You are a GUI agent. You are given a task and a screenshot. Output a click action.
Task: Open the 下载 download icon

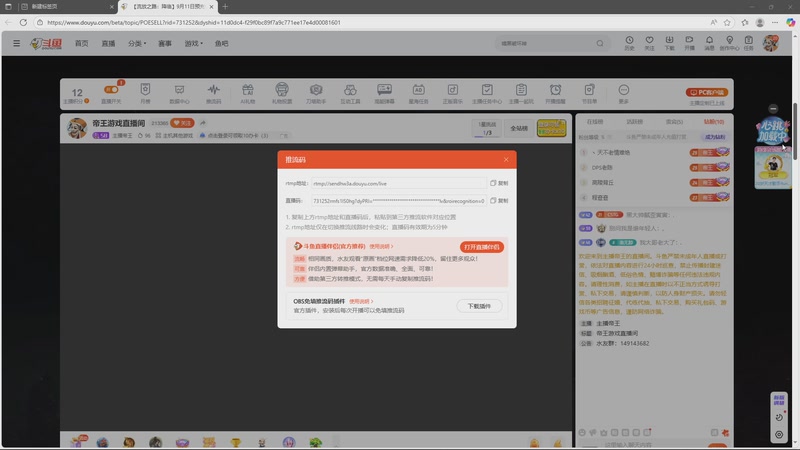669,43
